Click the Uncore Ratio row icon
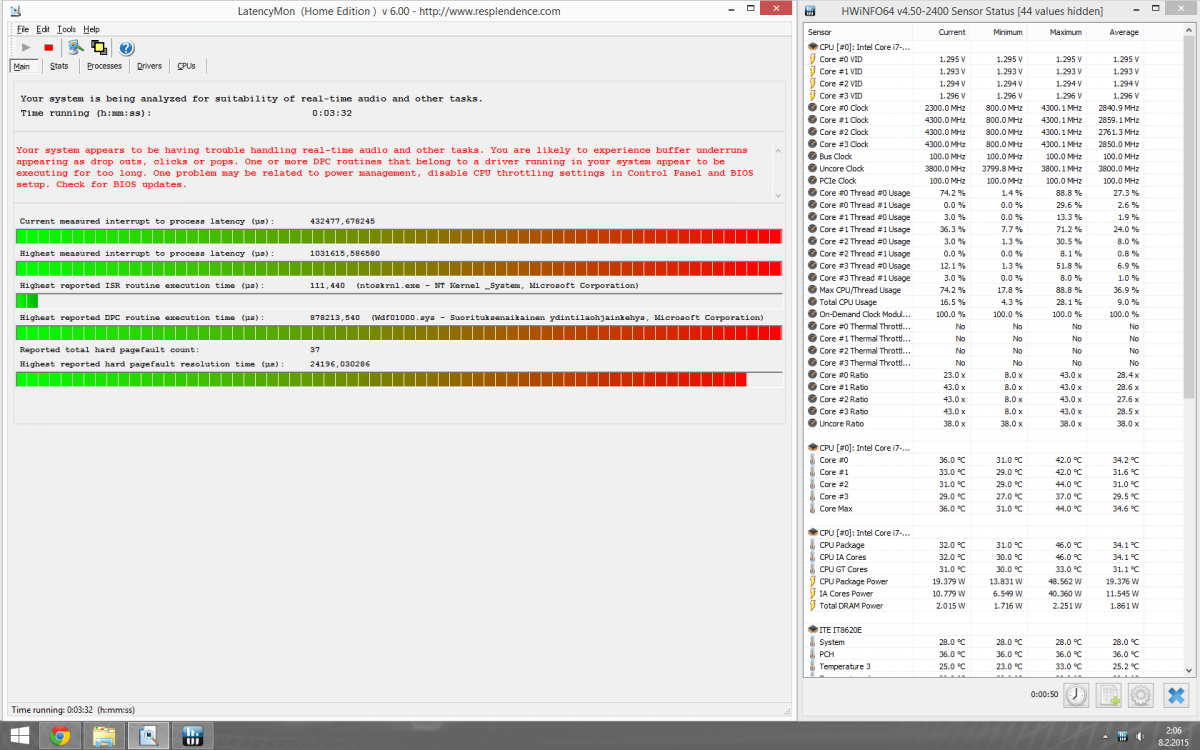 [812, 423]
